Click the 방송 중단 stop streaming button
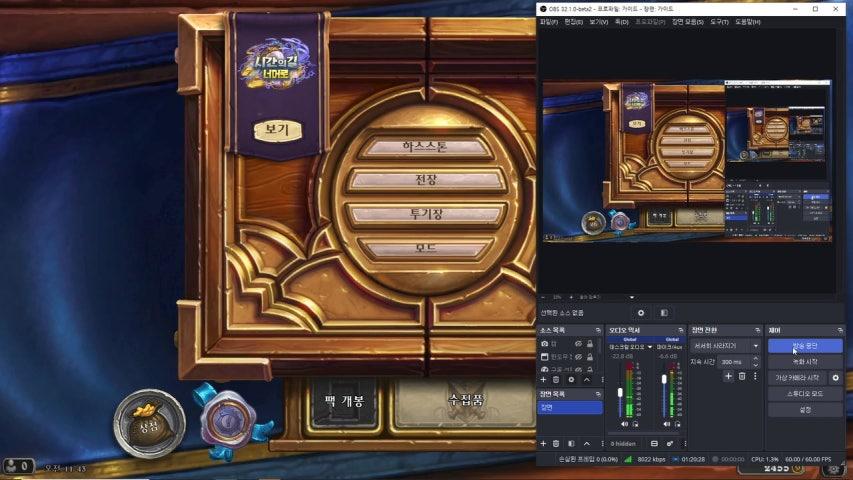 [805, 345]
